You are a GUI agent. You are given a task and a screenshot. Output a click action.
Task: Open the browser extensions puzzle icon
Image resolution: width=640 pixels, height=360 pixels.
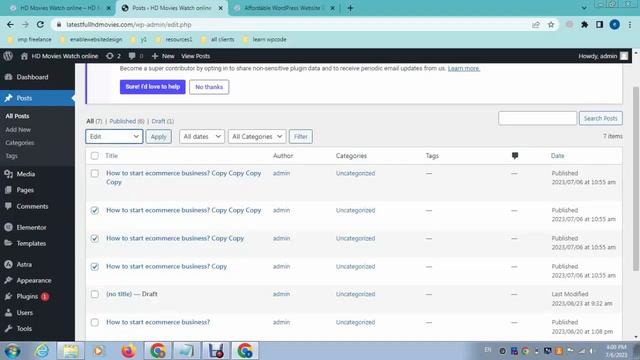(584, 24)
